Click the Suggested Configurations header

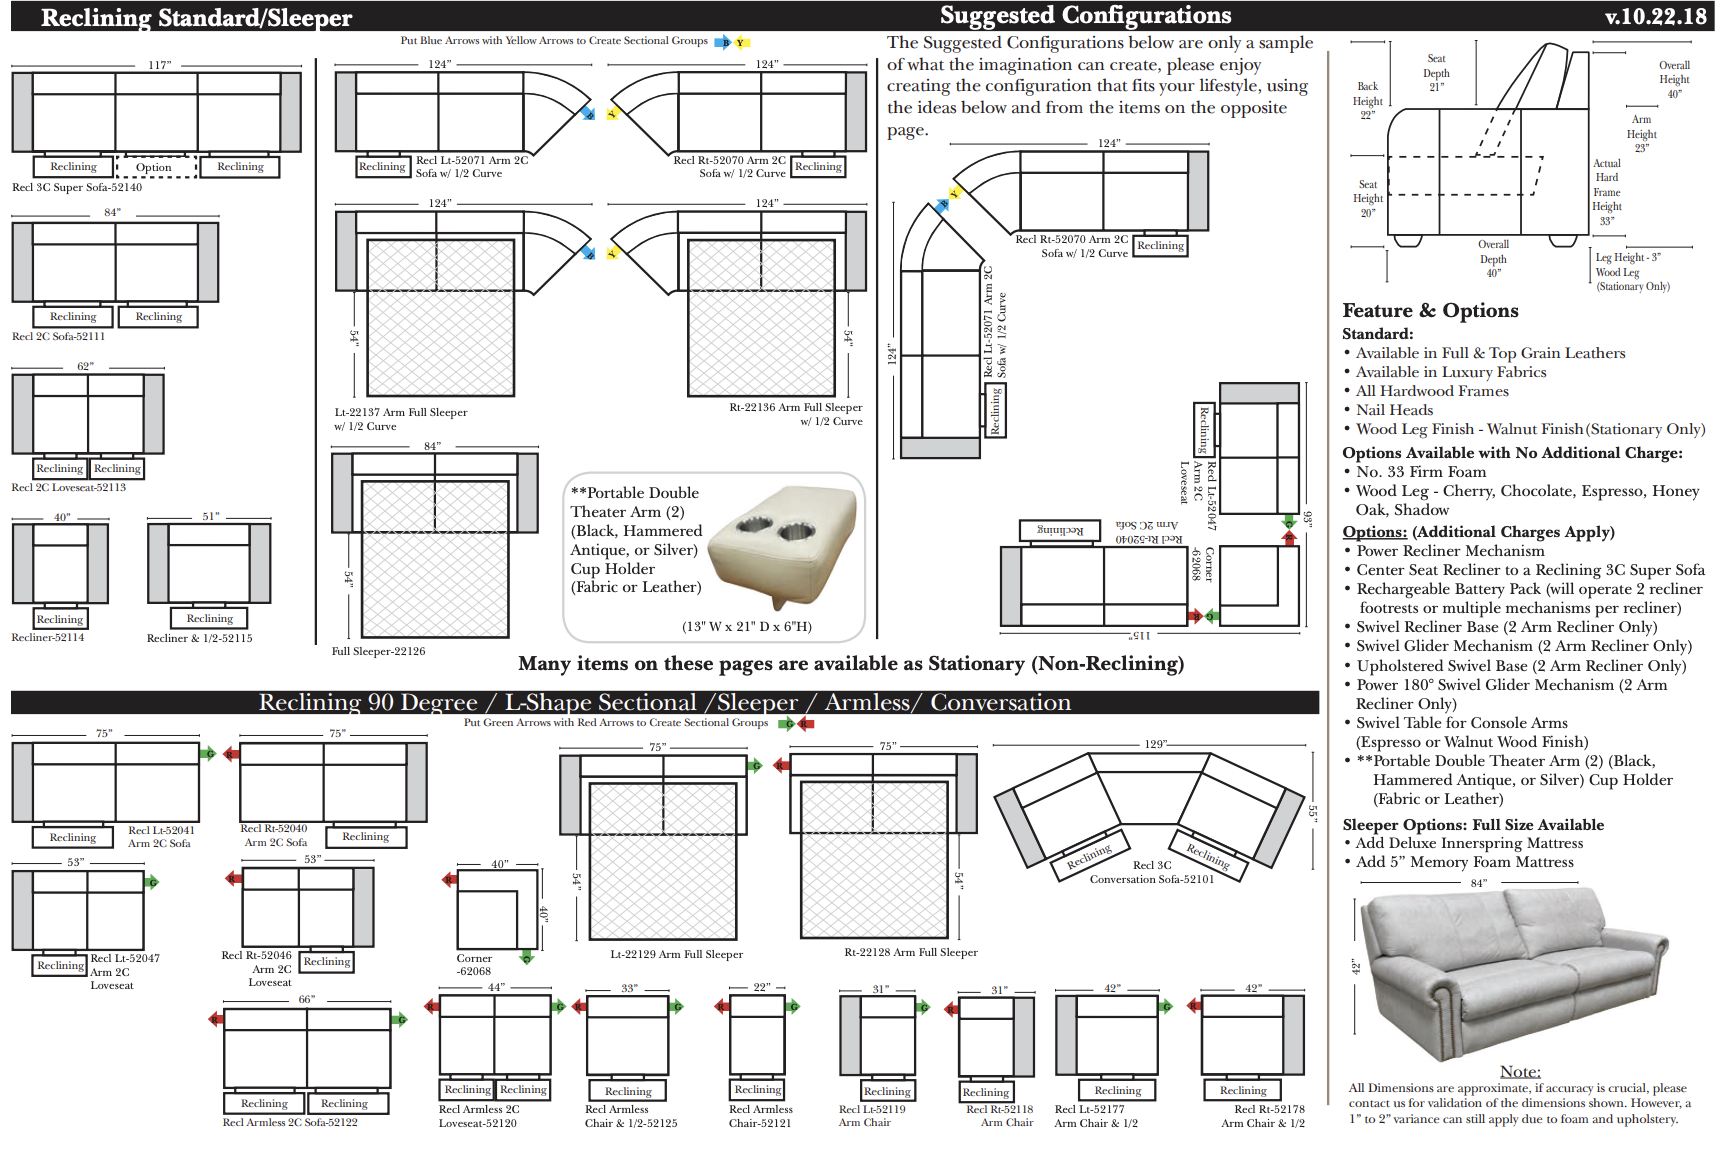pyautogui.click(x=1085, y=15)
